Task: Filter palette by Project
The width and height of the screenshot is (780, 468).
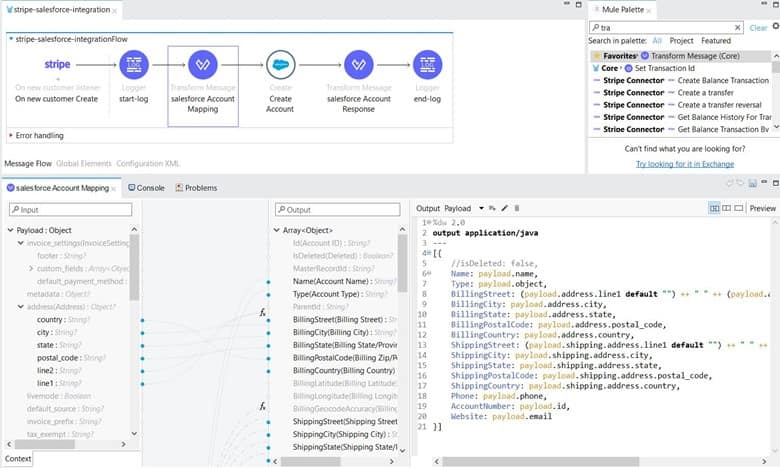Action: (681, 41)
